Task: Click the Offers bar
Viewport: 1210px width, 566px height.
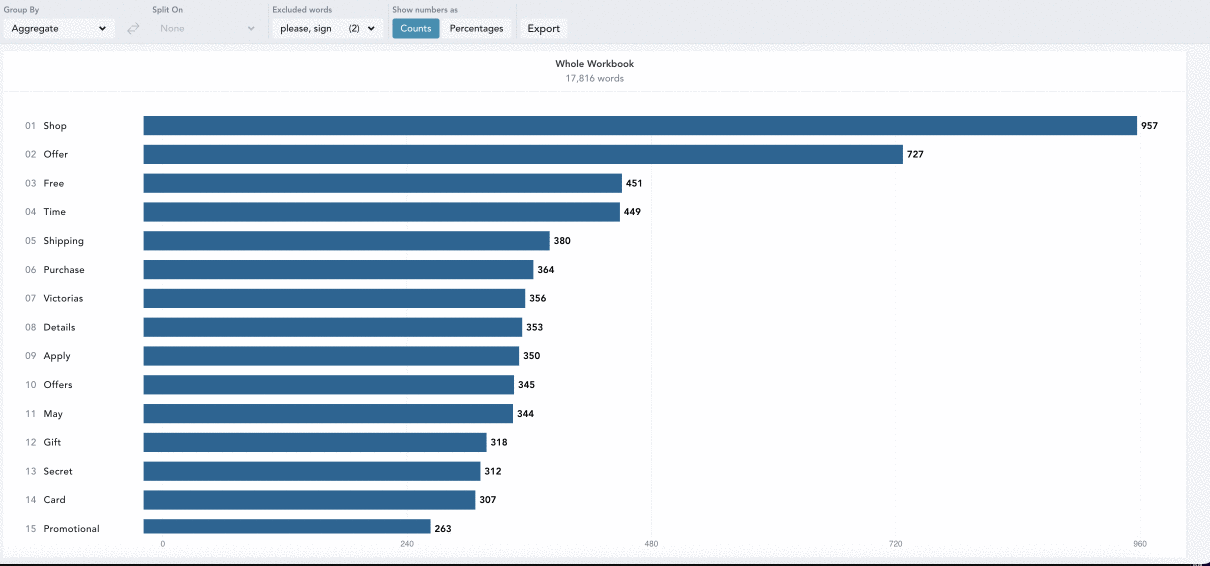Action: coord(329,385)
